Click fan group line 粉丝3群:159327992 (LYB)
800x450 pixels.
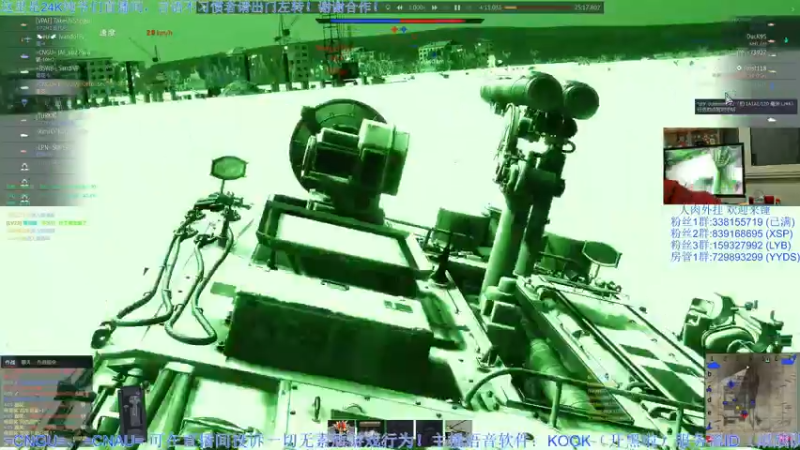731,245
